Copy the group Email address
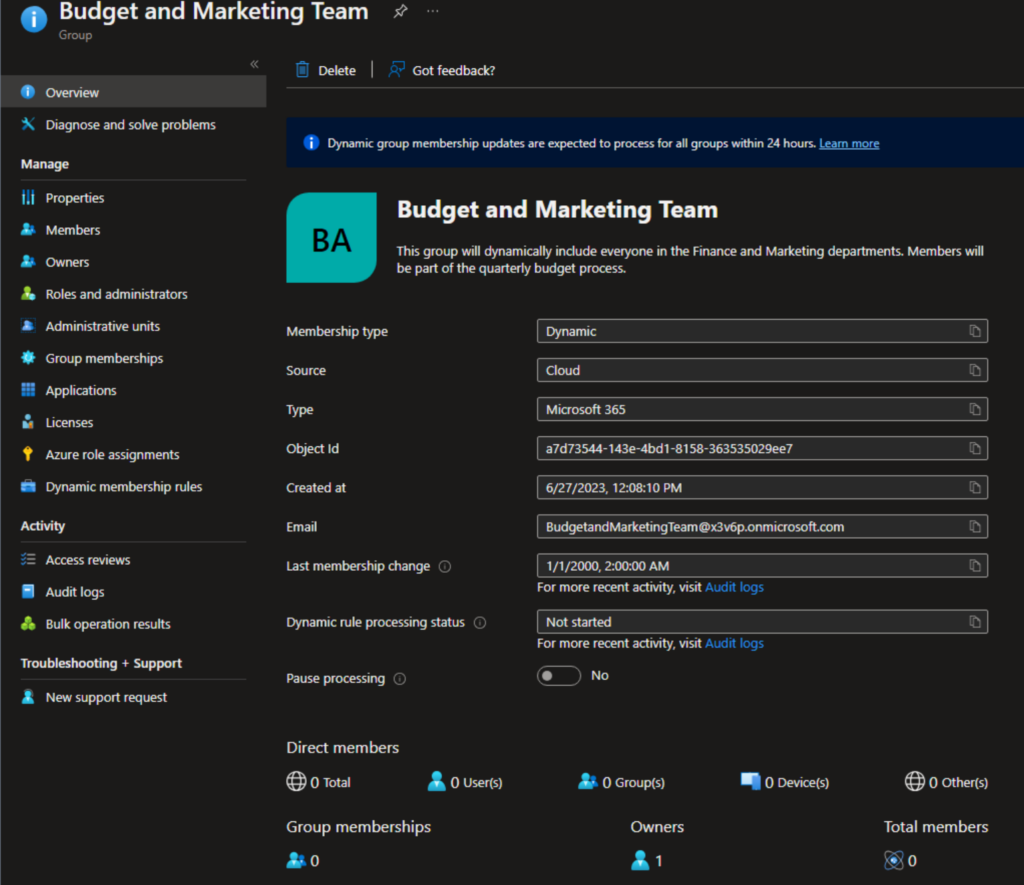The image size is (1024, 885). [x=974, y=526]
